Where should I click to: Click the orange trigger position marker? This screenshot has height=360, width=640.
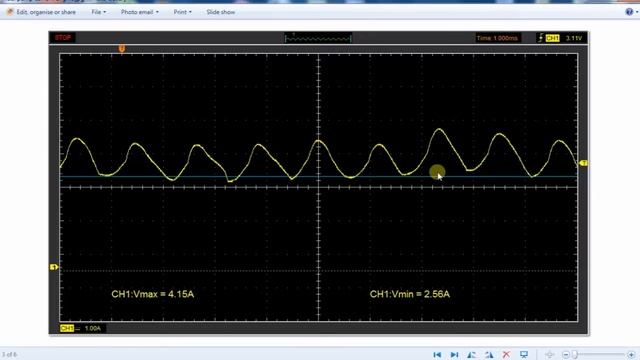(122, 49)
